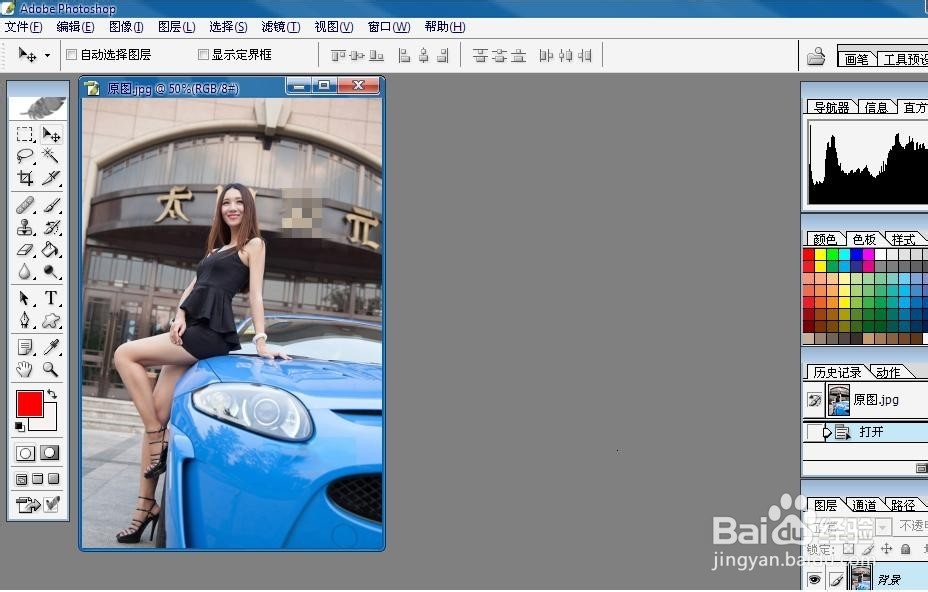The image size is (928, 592).
Task: Switch to the 通道 tab
Action: click(864, 505)
